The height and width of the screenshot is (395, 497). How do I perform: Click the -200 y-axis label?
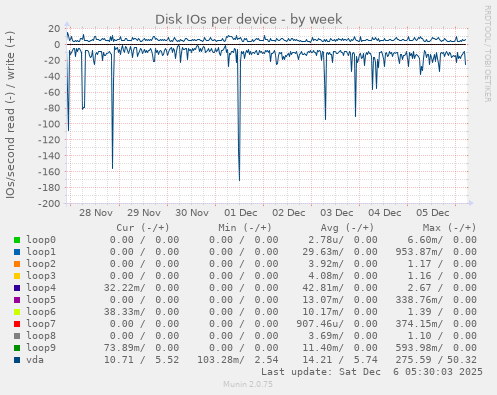[49, 203]
